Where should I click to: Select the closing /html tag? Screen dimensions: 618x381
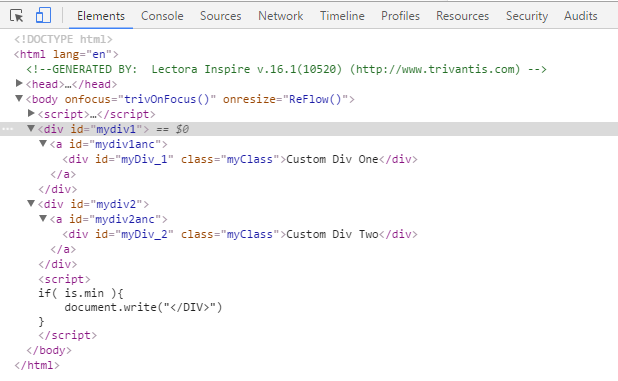[x=37, y=365]
